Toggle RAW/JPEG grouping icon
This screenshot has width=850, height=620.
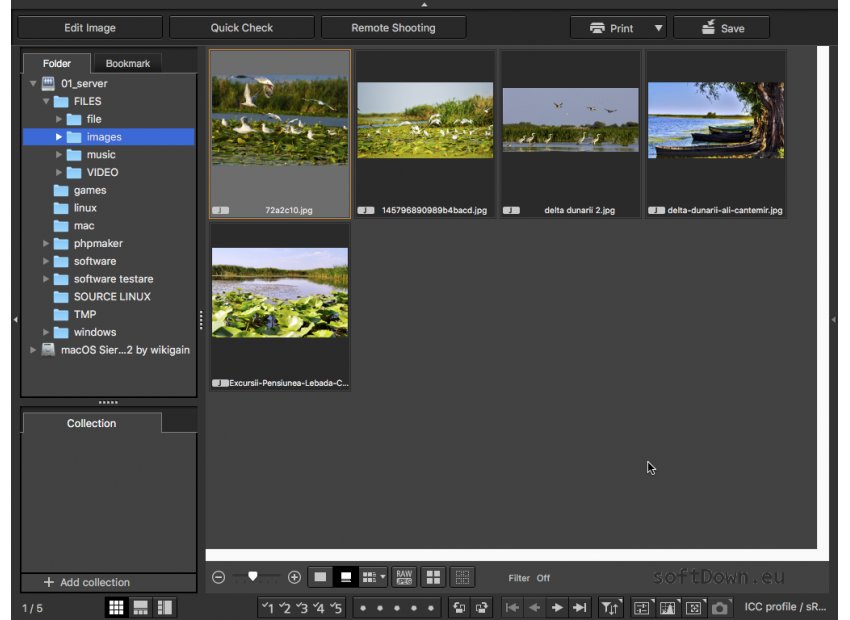click(404, 577)
